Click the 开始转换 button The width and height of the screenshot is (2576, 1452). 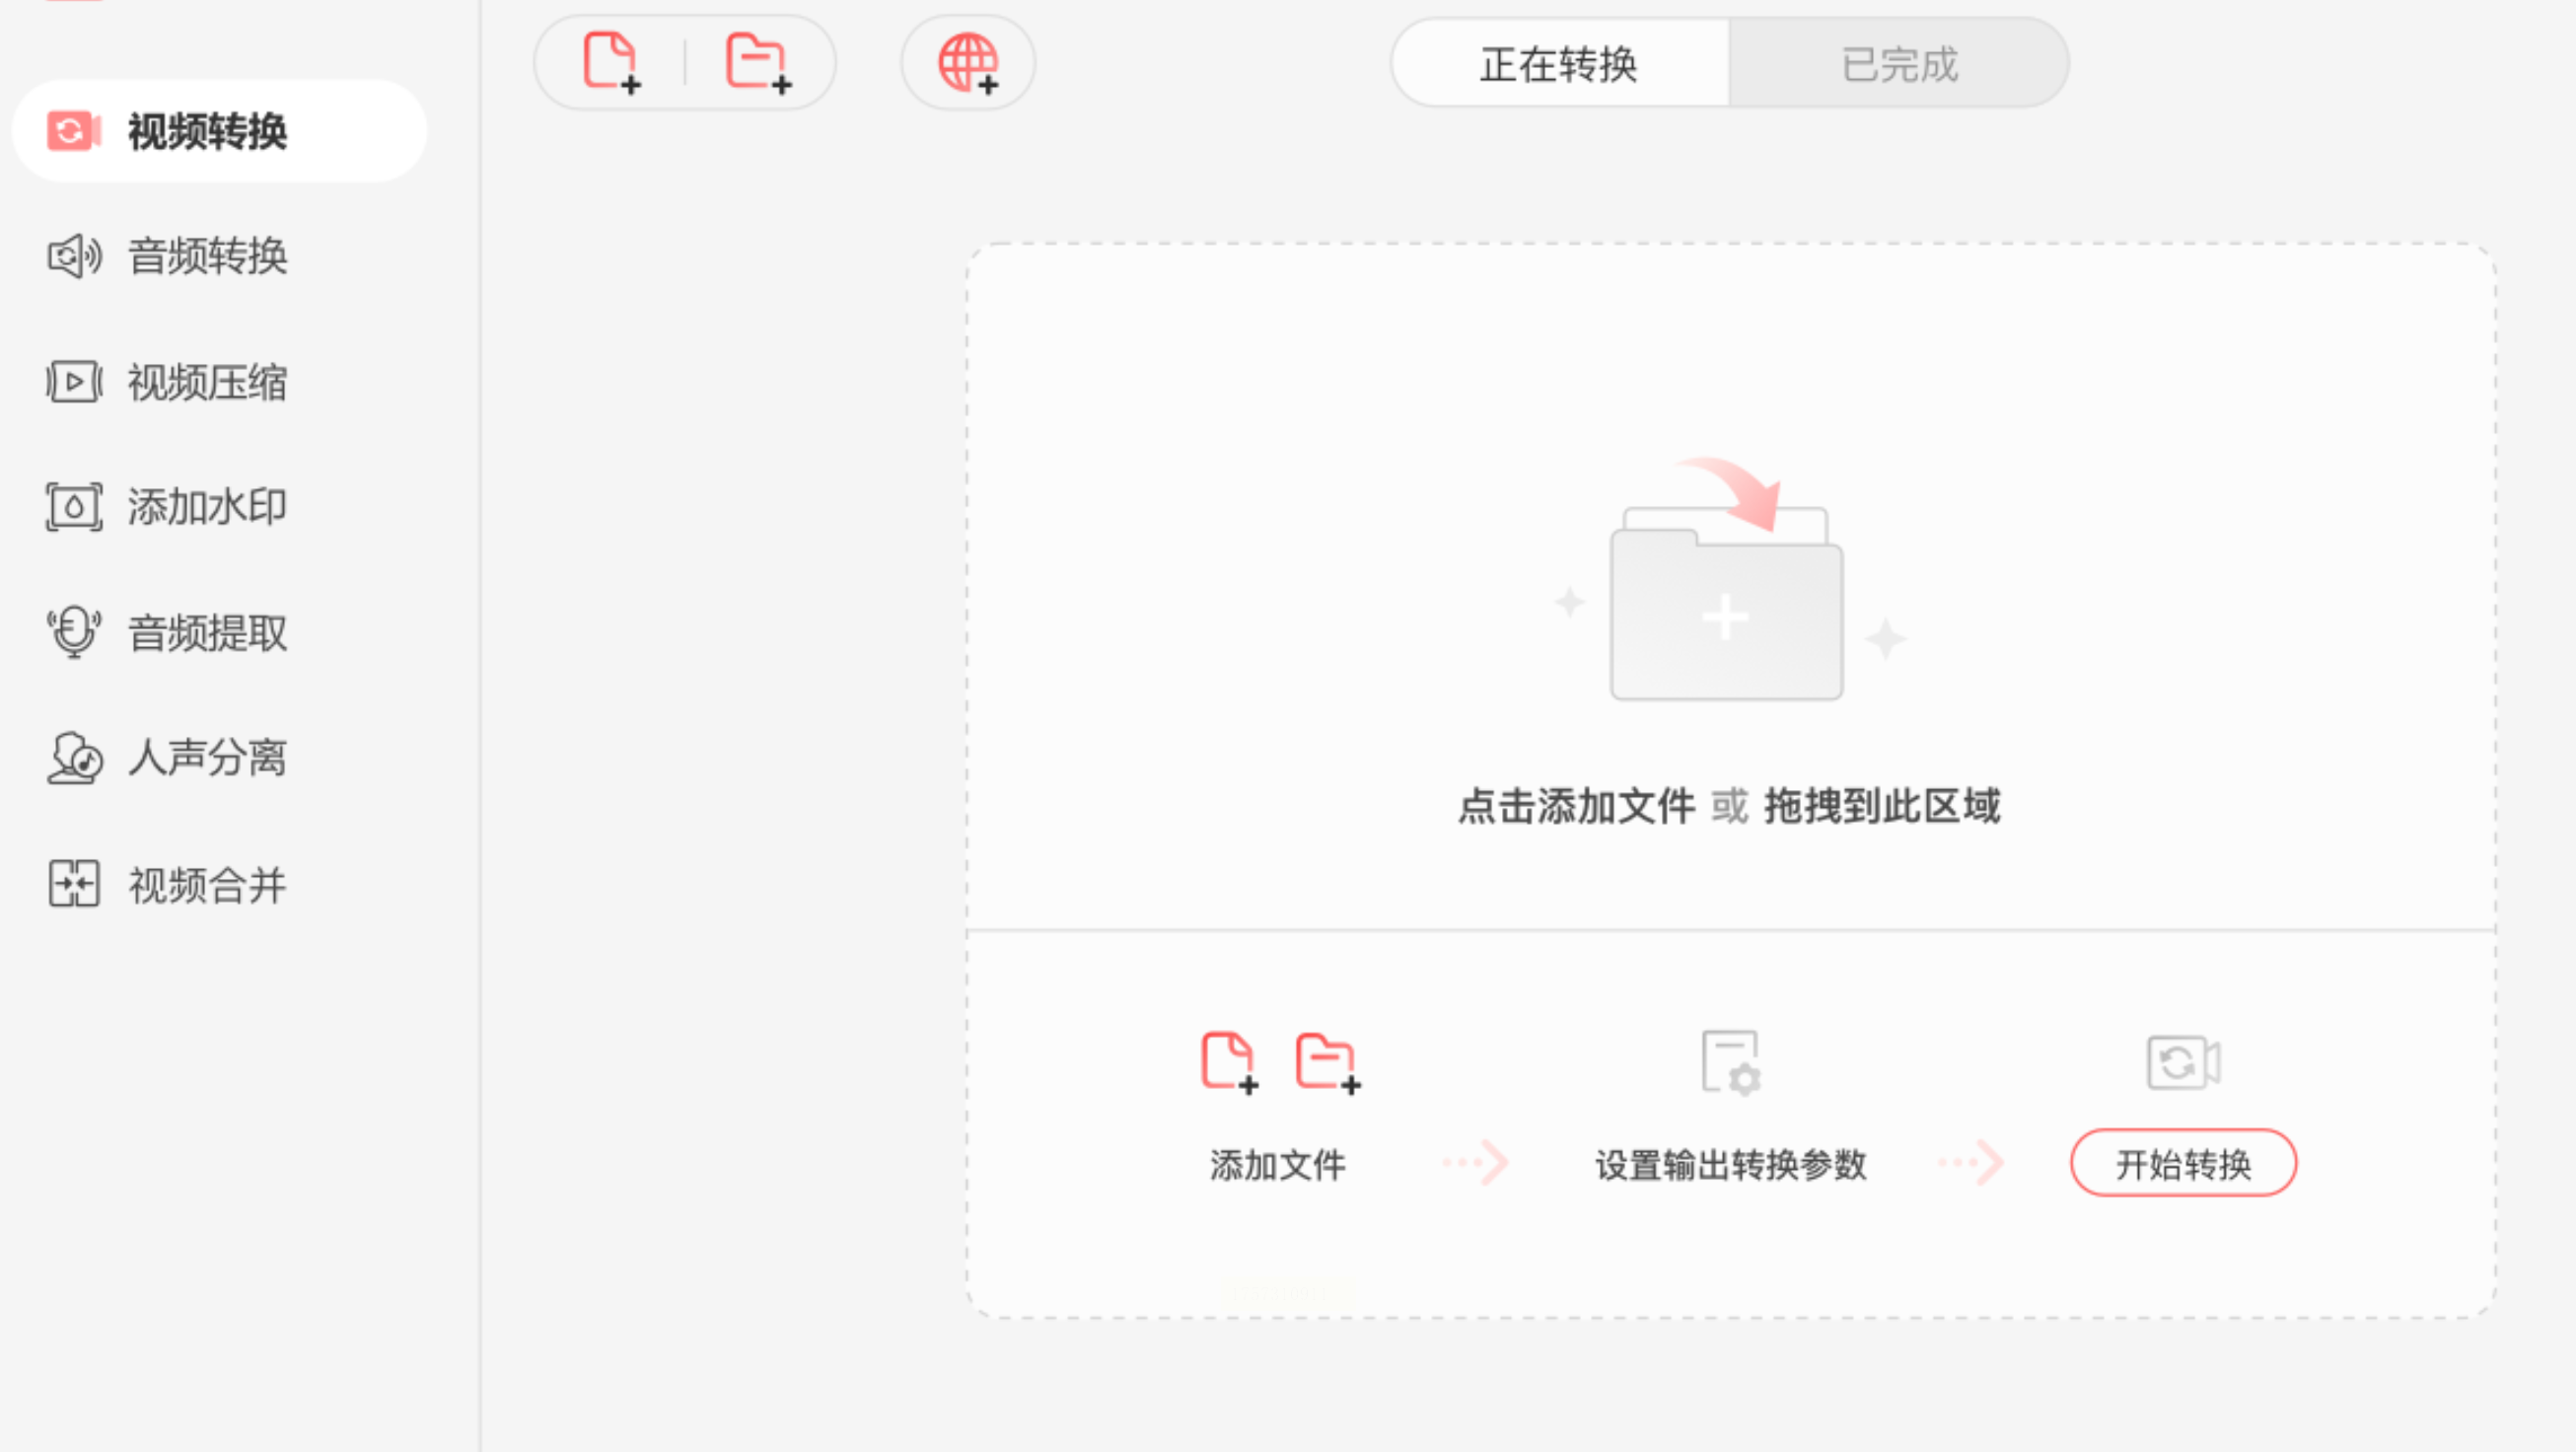coord(2183,1163)
